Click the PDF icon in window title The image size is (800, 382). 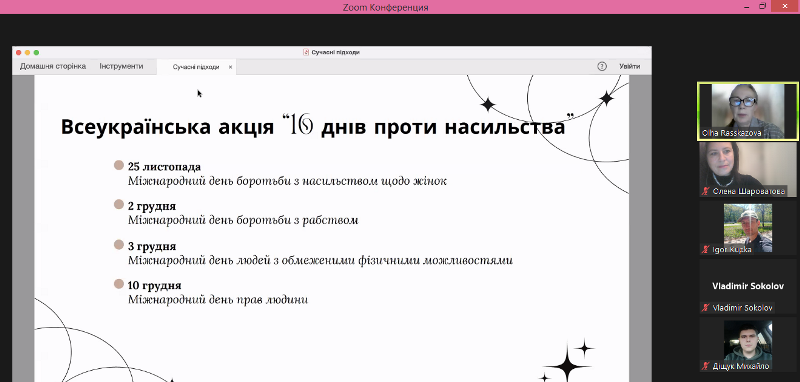306,52
